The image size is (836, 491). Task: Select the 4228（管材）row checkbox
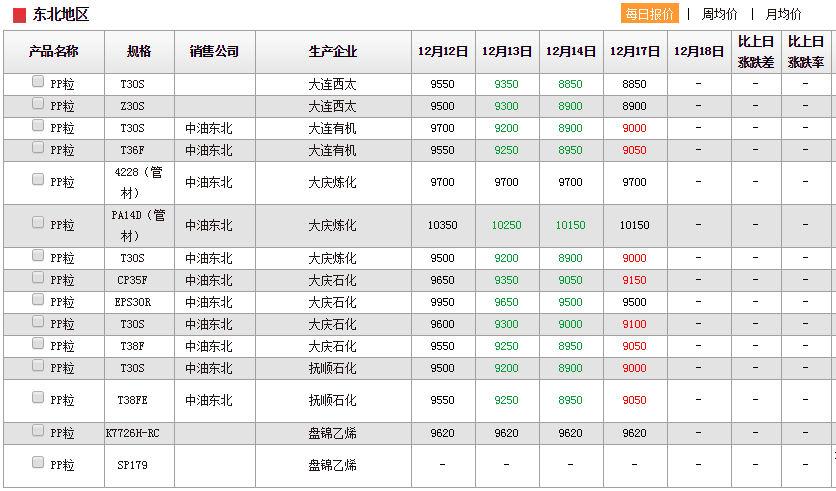(38, 180)
